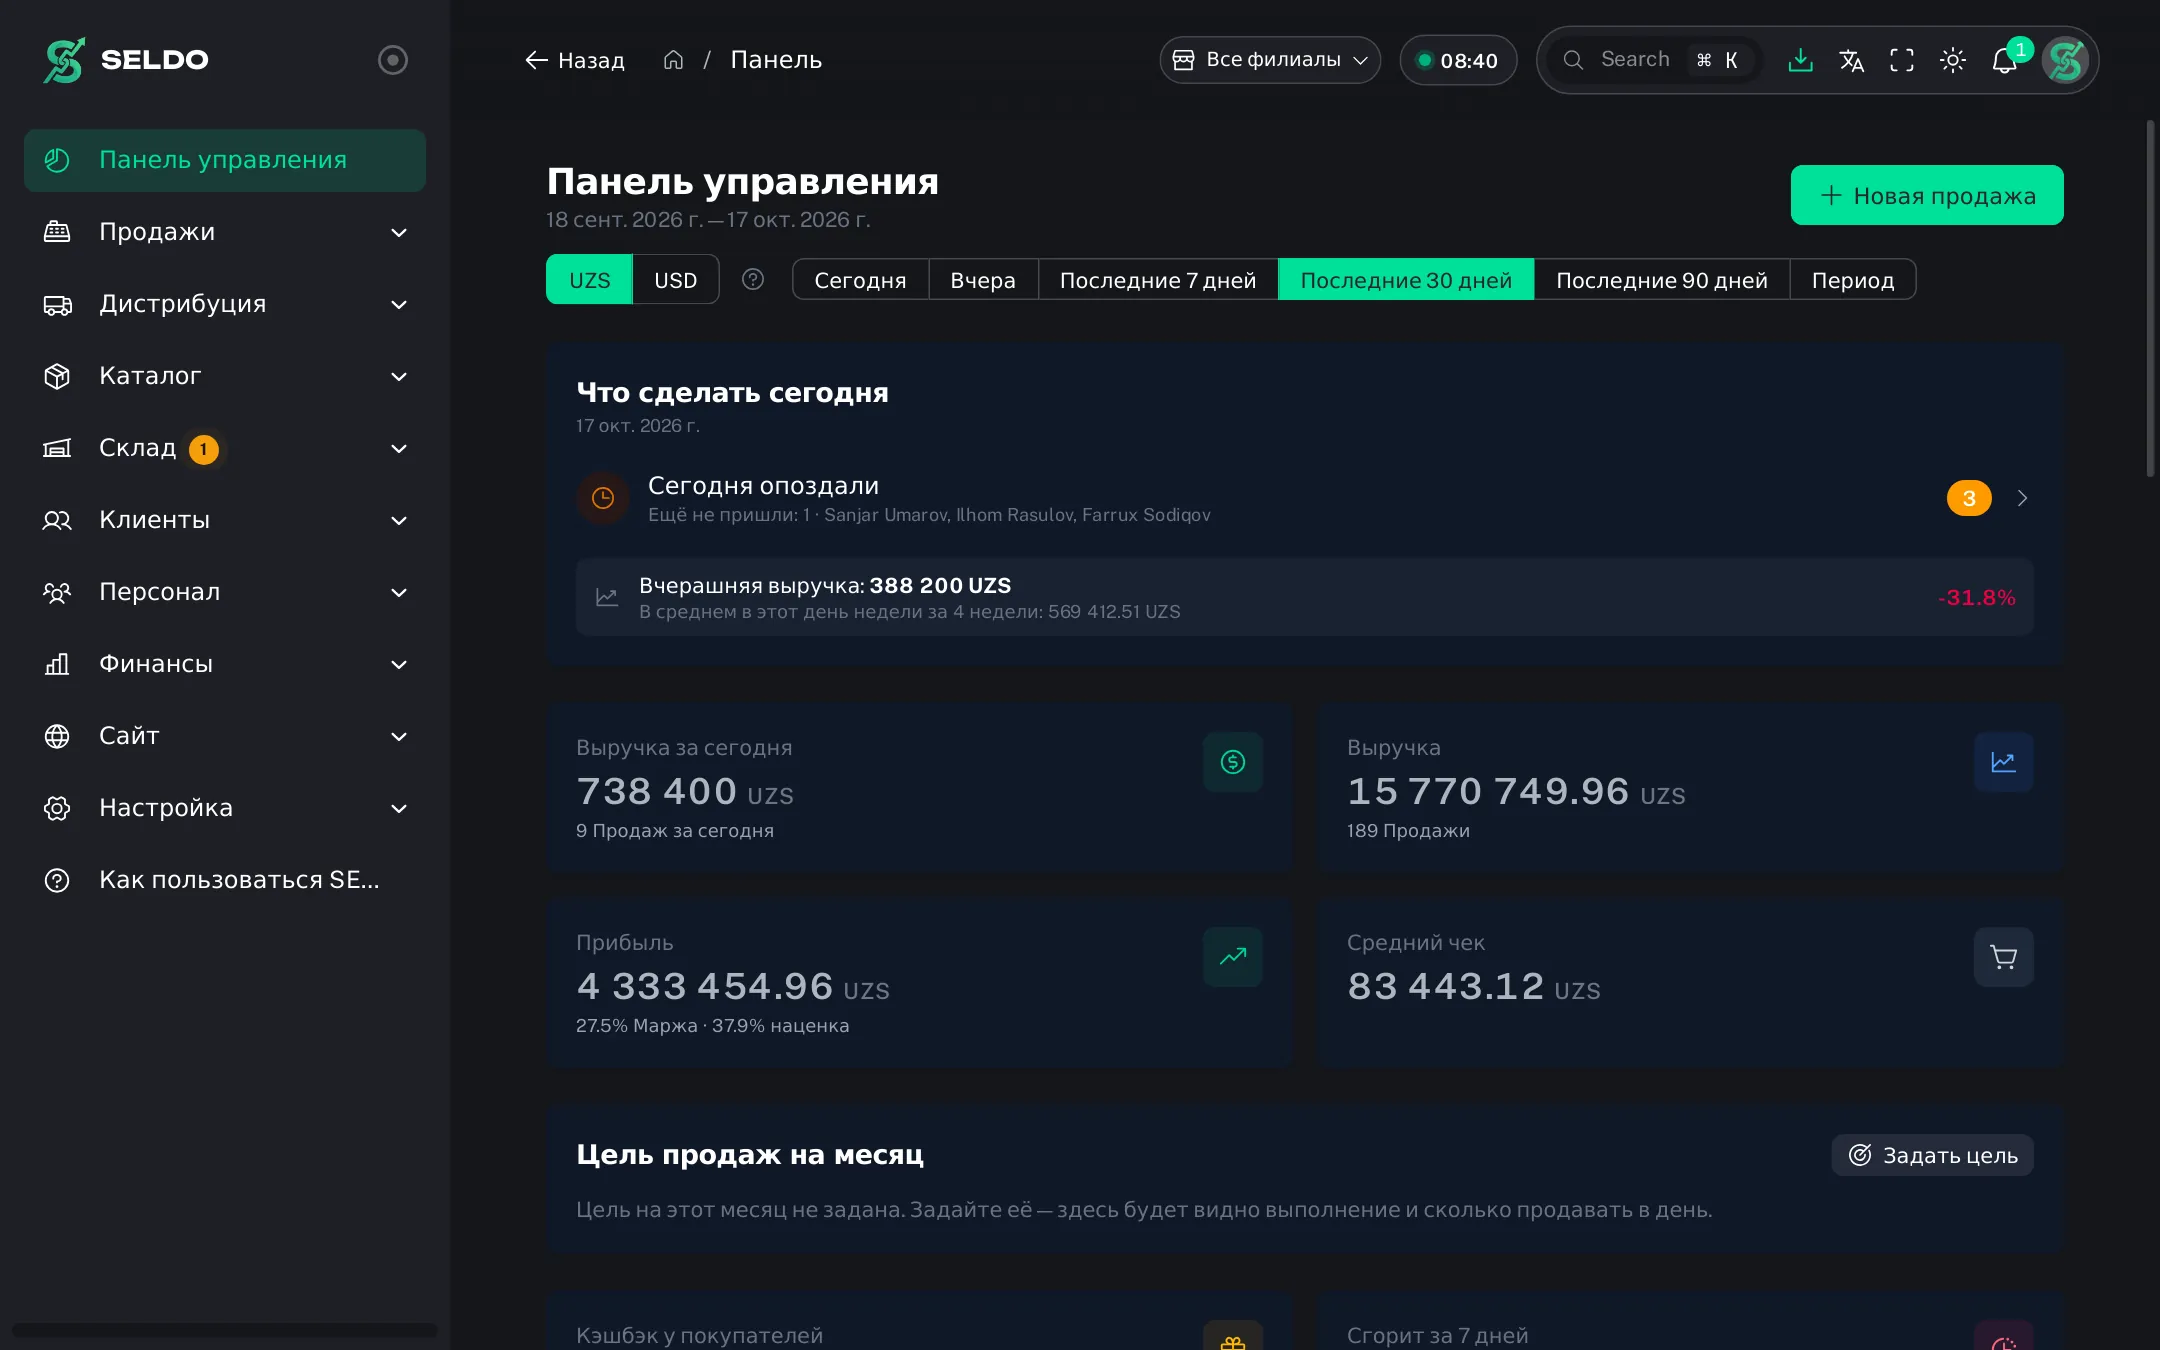Go to the home icon in breadcrumb
Image resolution: width=2160 pixels, height=1350 pixels.
click(673, 60)
